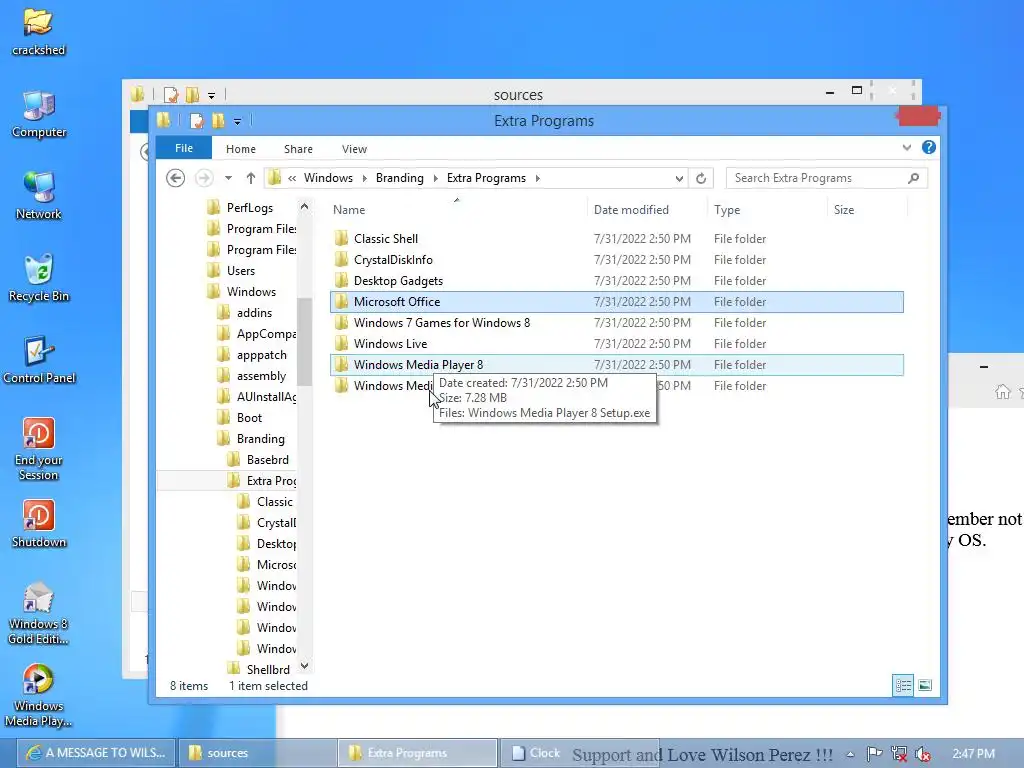The image size is (1024, 768).
Task: Open sources window toolbar dropdown arrow
Action: pos(211,95)
